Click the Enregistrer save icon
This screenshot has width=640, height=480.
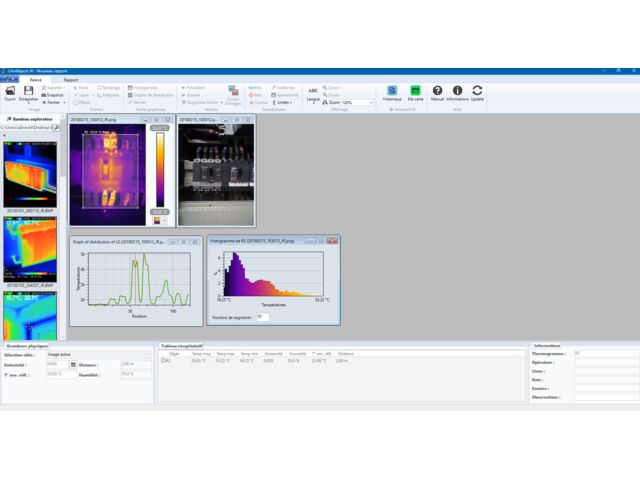(x=29, y=90)
